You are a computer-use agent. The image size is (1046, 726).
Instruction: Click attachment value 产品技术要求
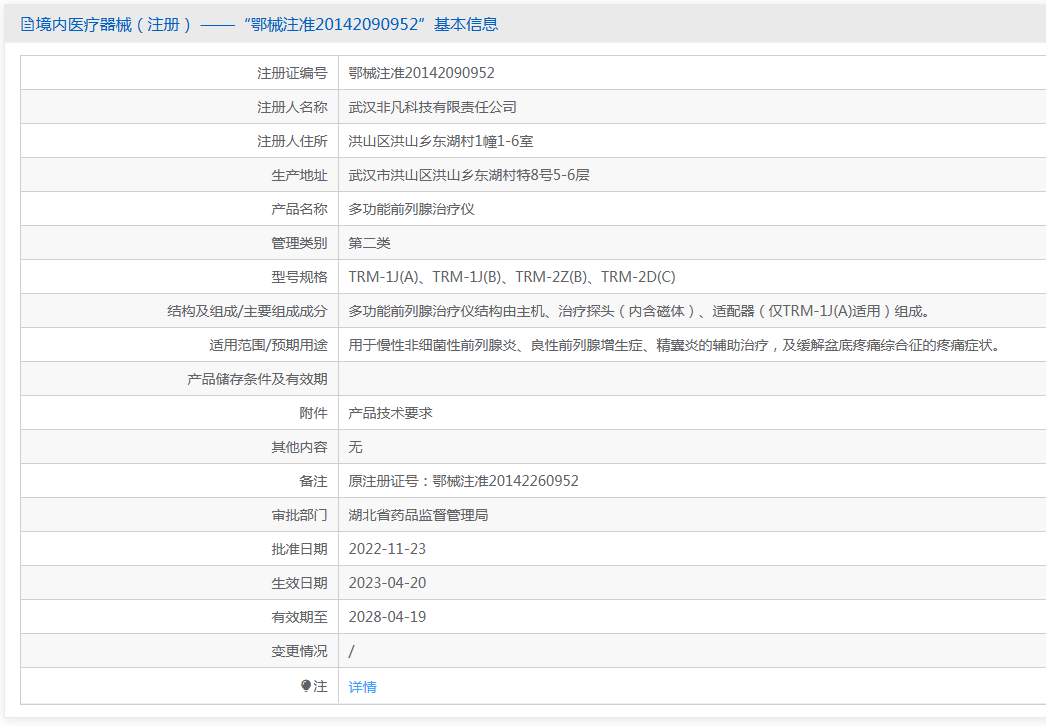390,413
